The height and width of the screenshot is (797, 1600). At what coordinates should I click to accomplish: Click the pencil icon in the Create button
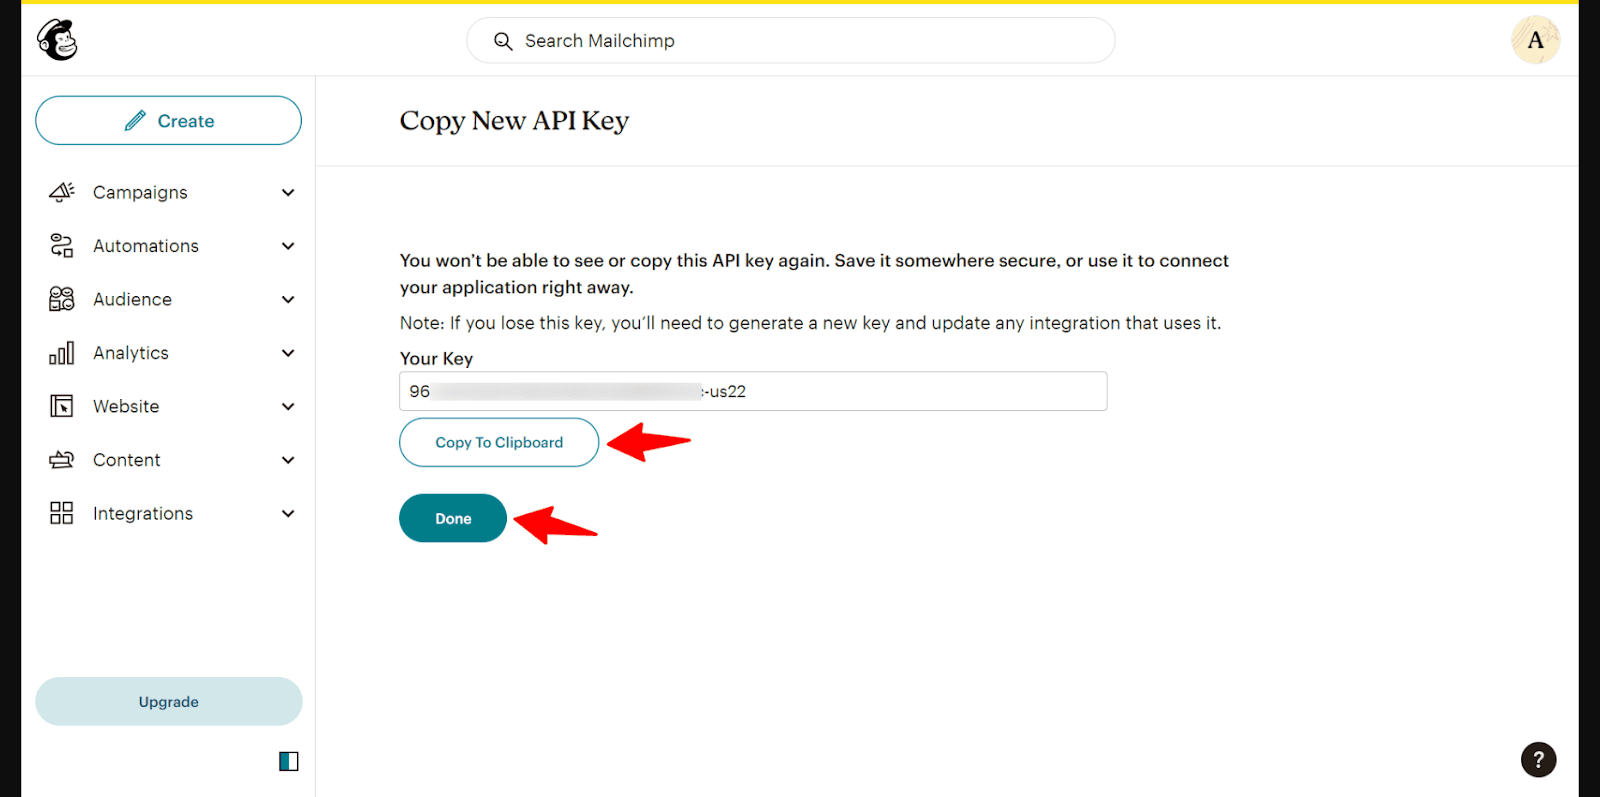tap(135, 121)
